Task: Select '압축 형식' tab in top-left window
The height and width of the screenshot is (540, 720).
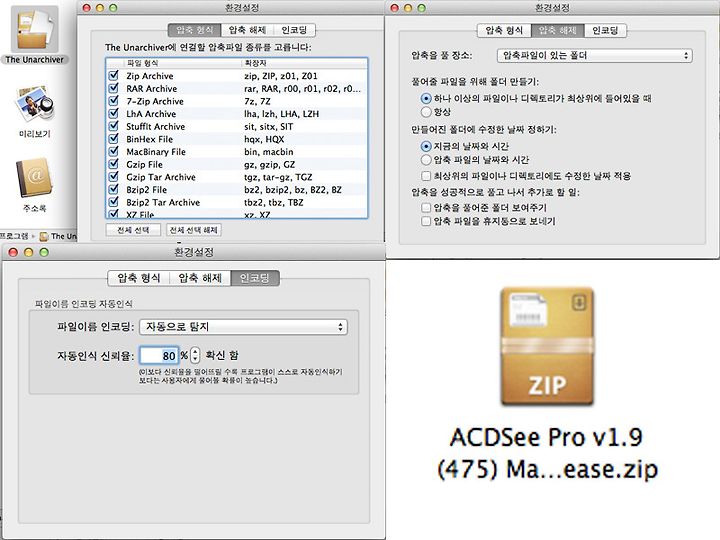Action: coord(195,30)
